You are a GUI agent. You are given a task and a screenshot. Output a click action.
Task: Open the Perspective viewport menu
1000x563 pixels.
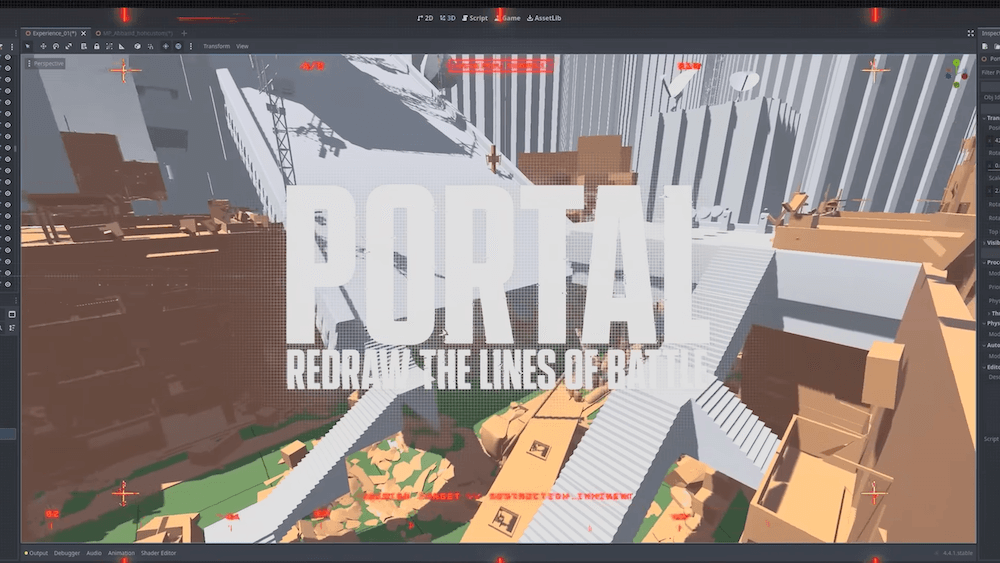(45, 64)
